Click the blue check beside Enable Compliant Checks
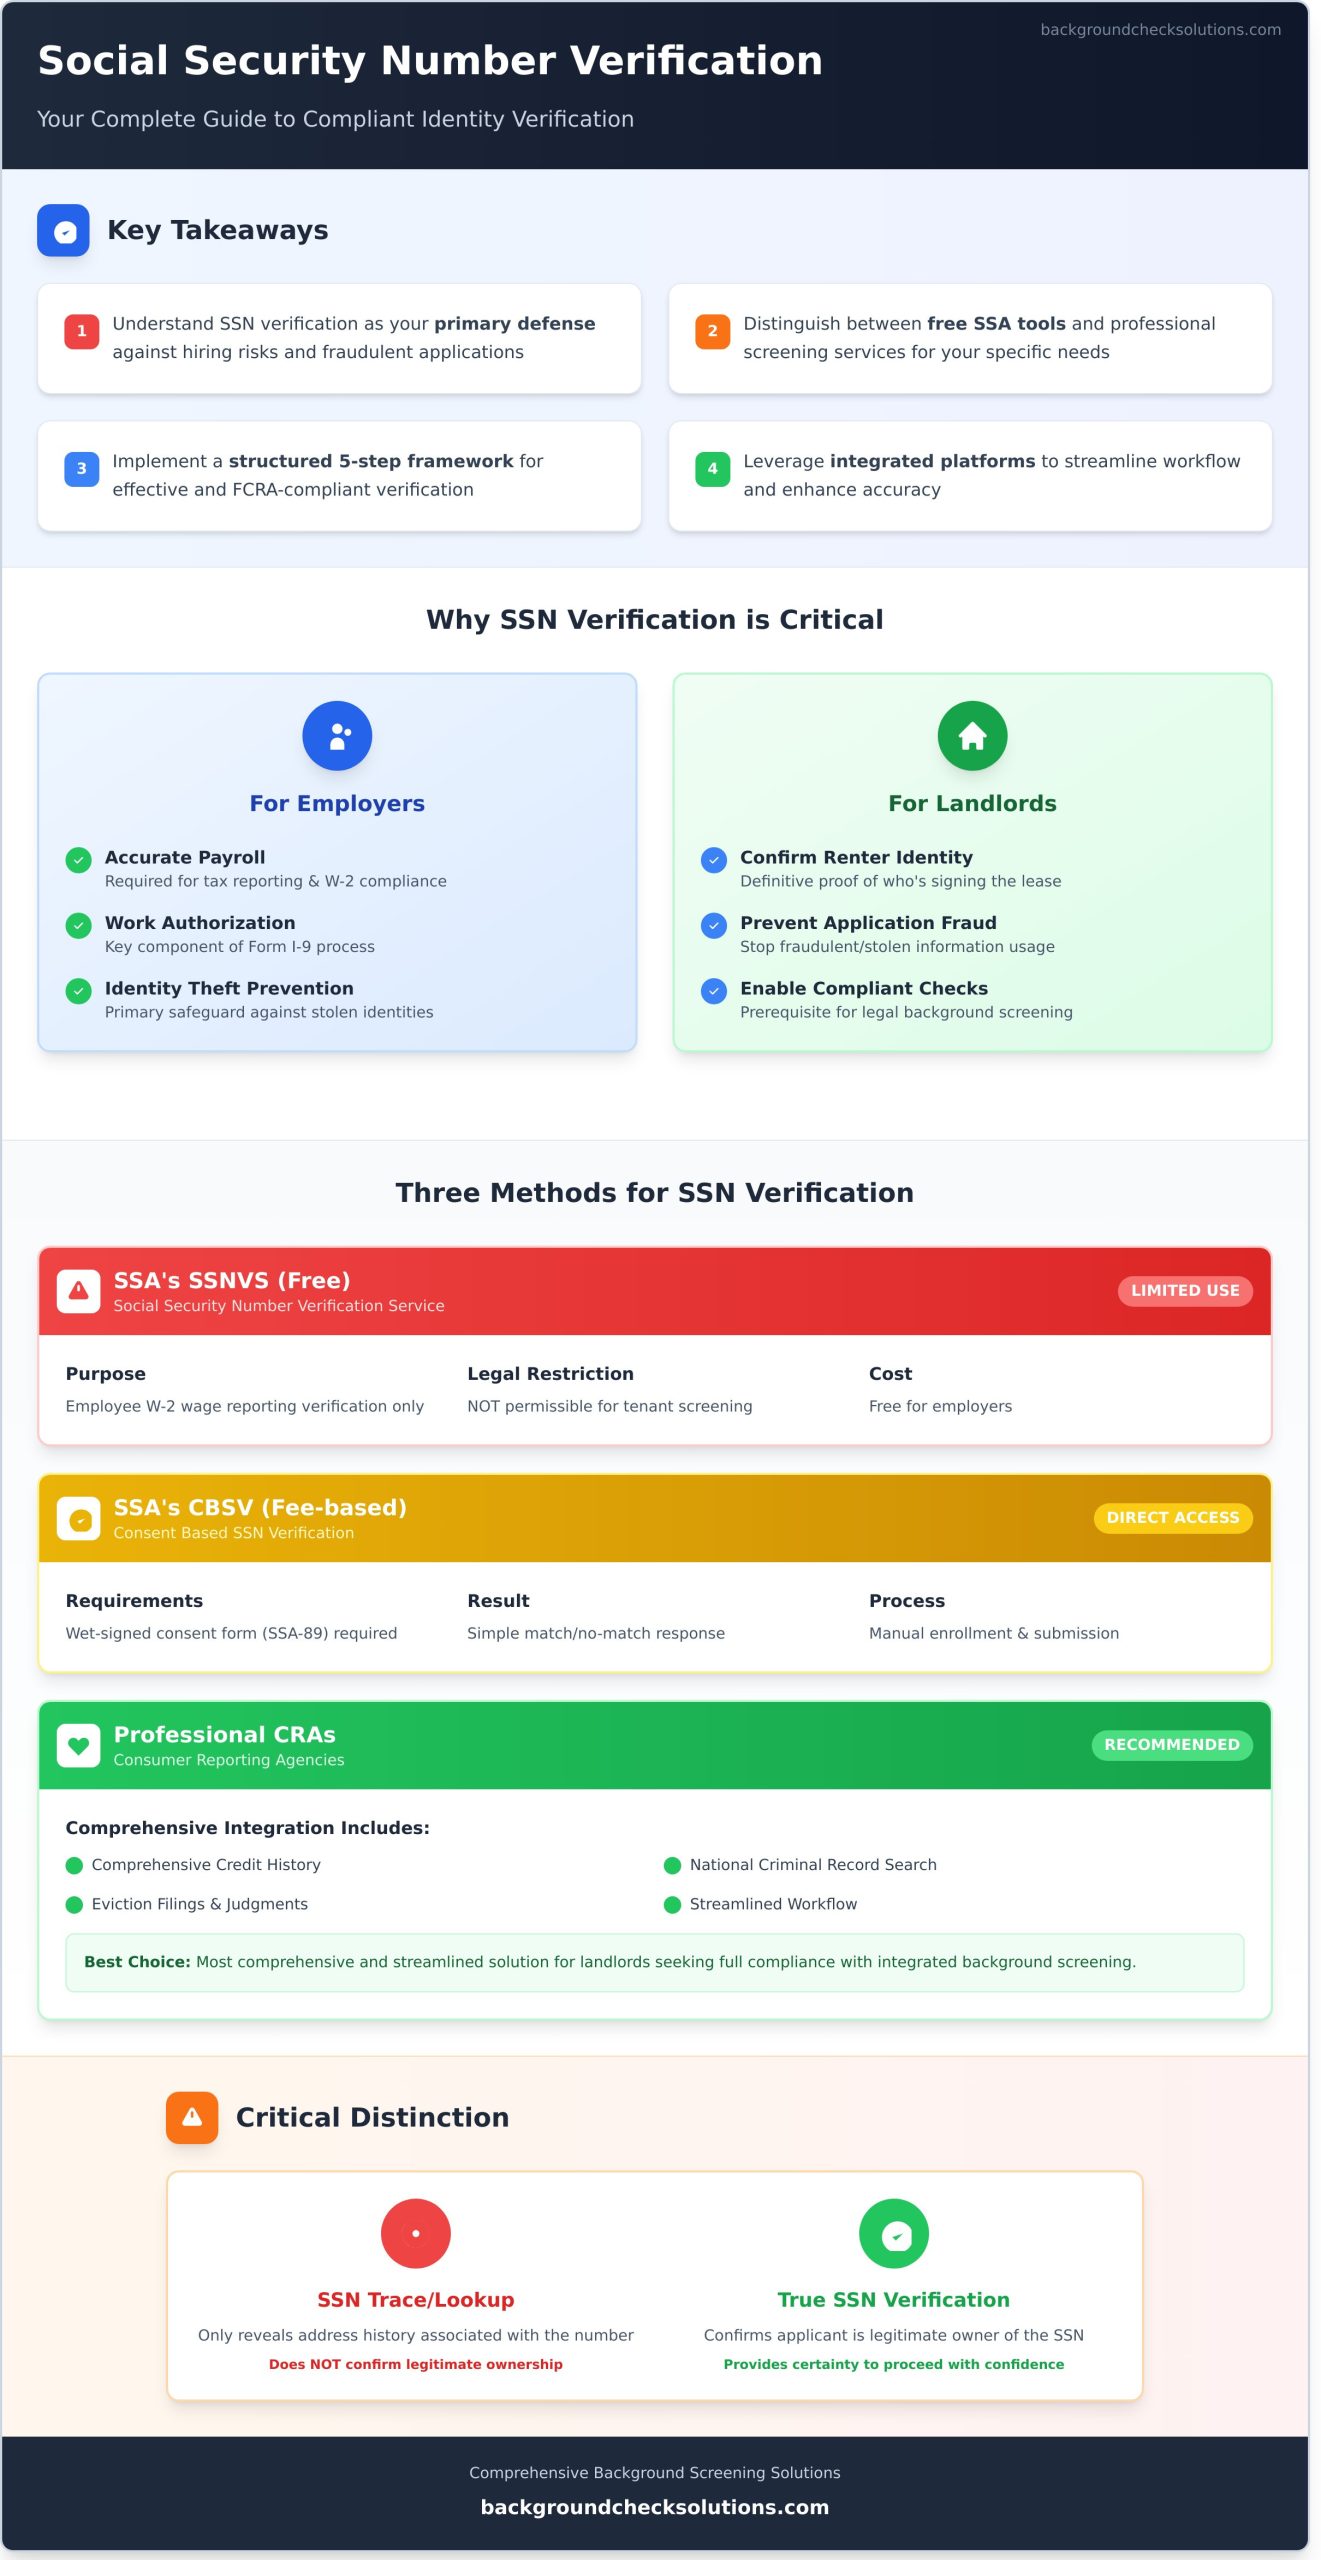The image size is (1321, 2560). pos(713,991)
